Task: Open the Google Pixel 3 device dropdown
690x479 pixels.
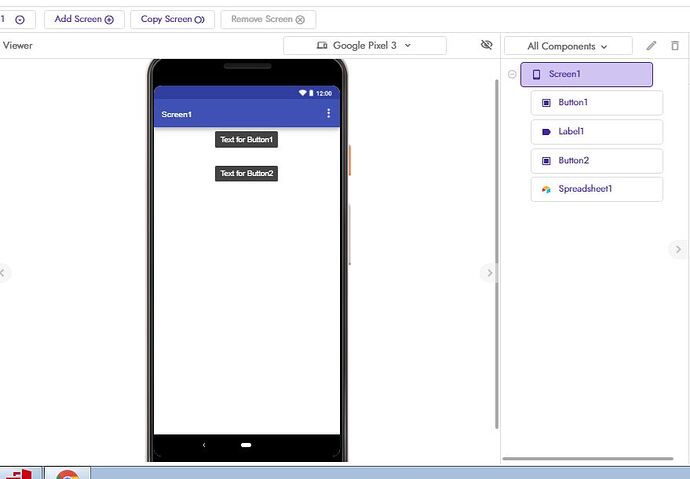Action: pos(364,46)
